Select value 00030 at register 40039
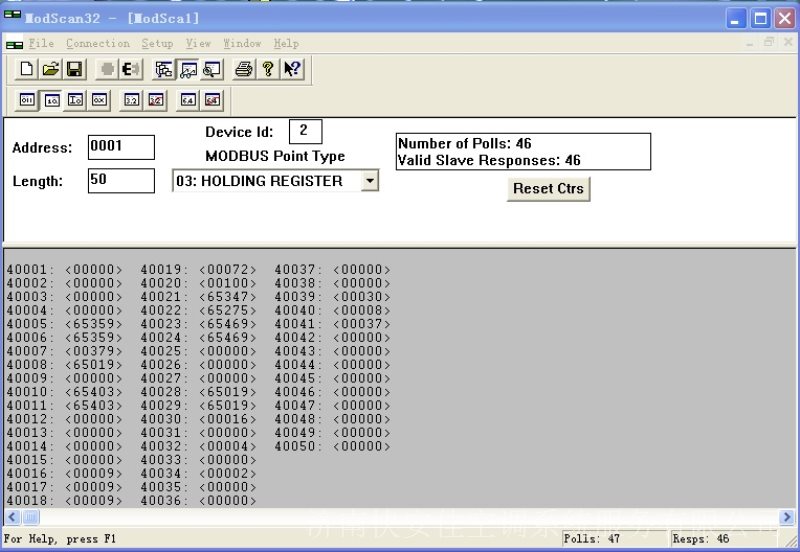 click(x=362, y=297)
